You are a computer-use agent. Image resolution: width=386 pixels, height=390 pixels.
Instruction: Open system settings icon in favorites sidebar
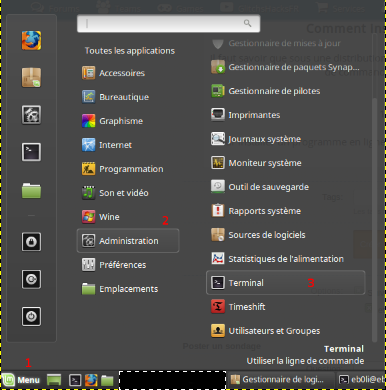(x=31, y=115)
